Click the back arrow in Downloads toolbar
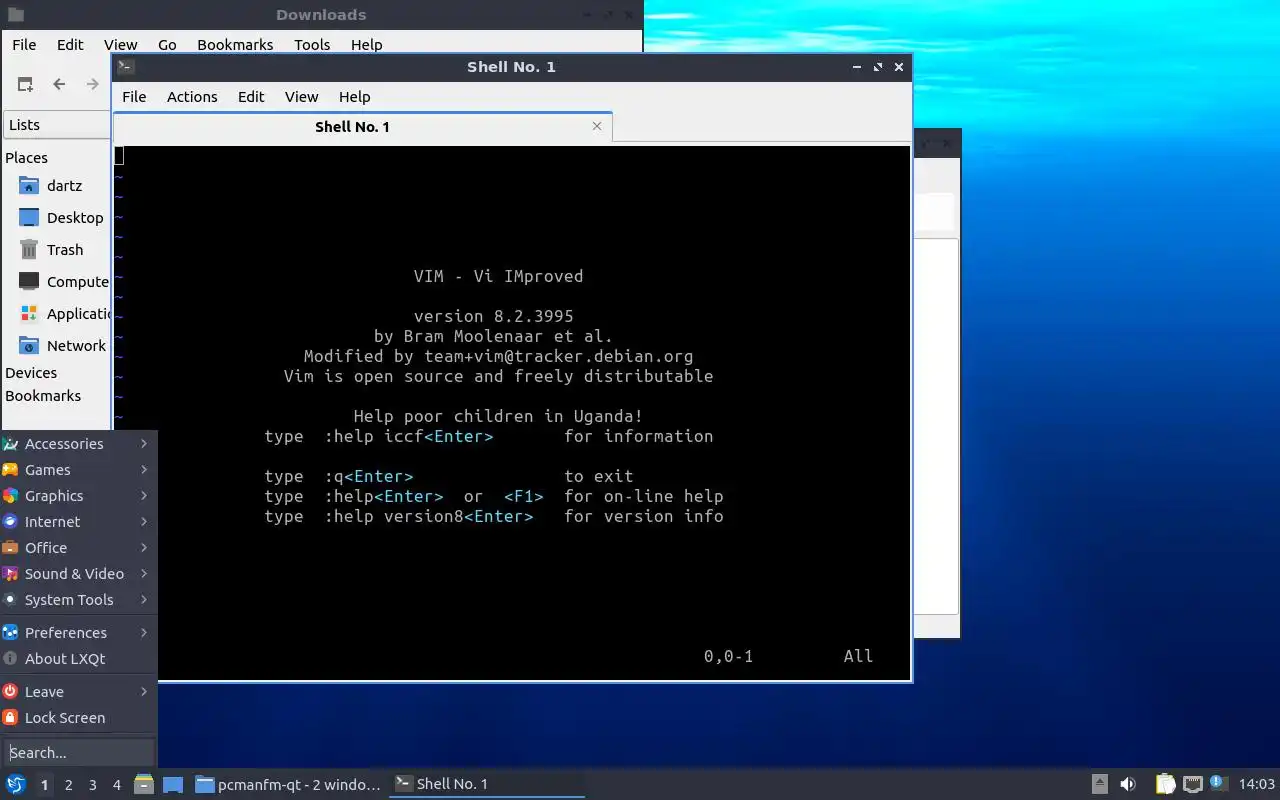 point(59,84)
